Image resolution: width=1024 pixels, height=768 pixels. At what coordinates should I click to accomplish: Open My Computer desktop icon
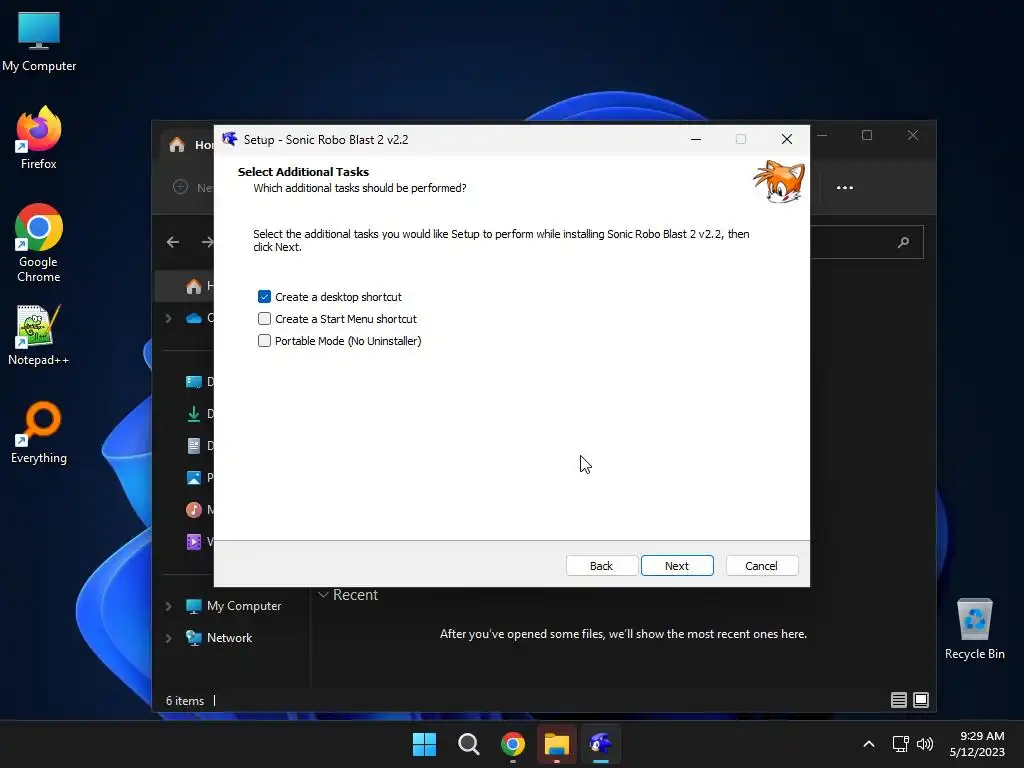pyautogui.click(x=39, y=41)
